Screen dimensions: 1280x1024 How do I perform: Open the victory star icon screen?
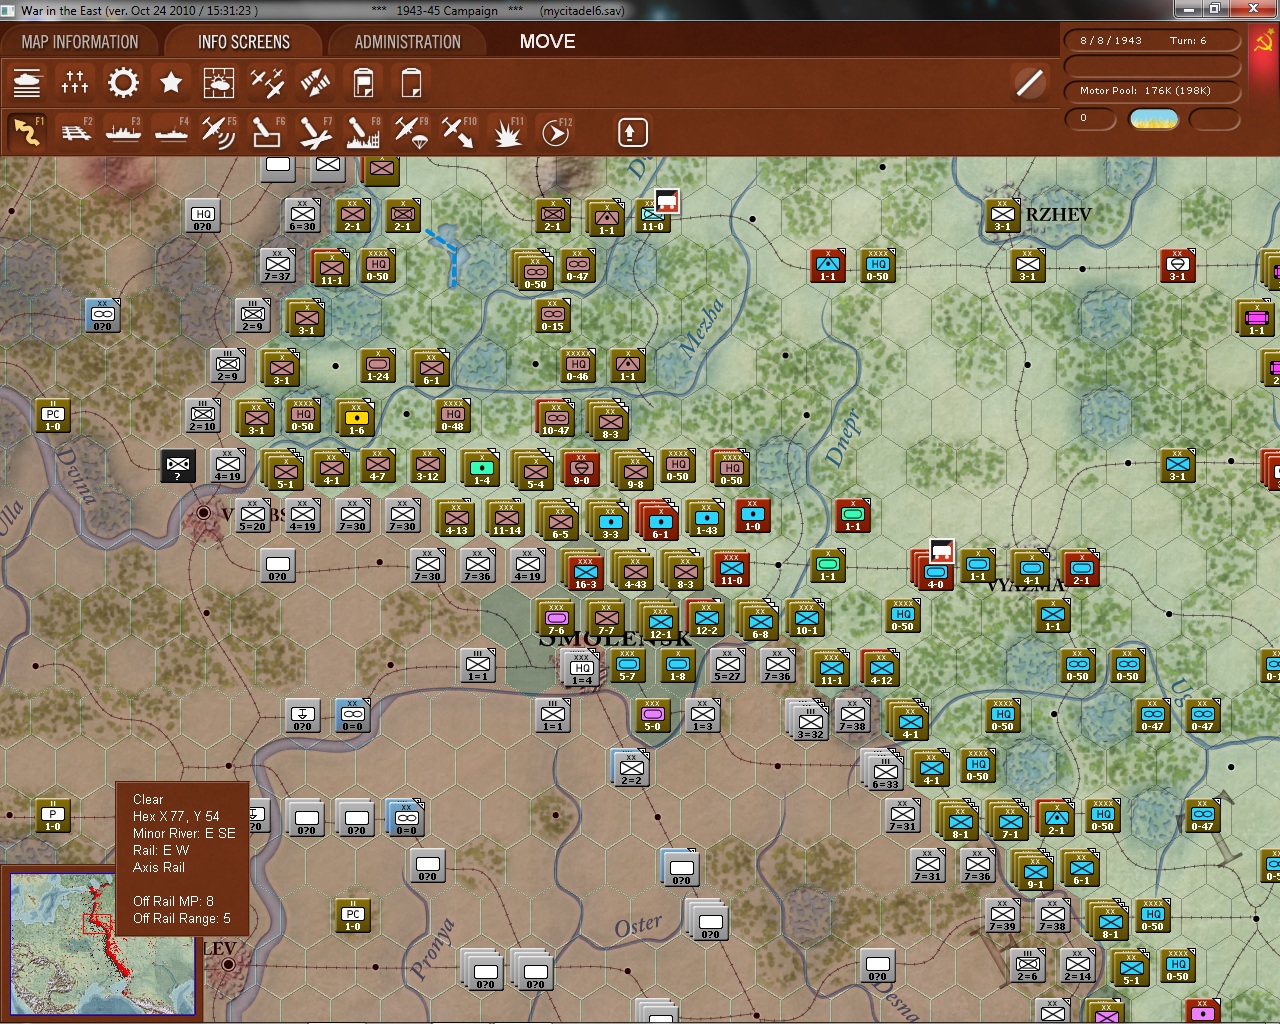tap(171, 82)
